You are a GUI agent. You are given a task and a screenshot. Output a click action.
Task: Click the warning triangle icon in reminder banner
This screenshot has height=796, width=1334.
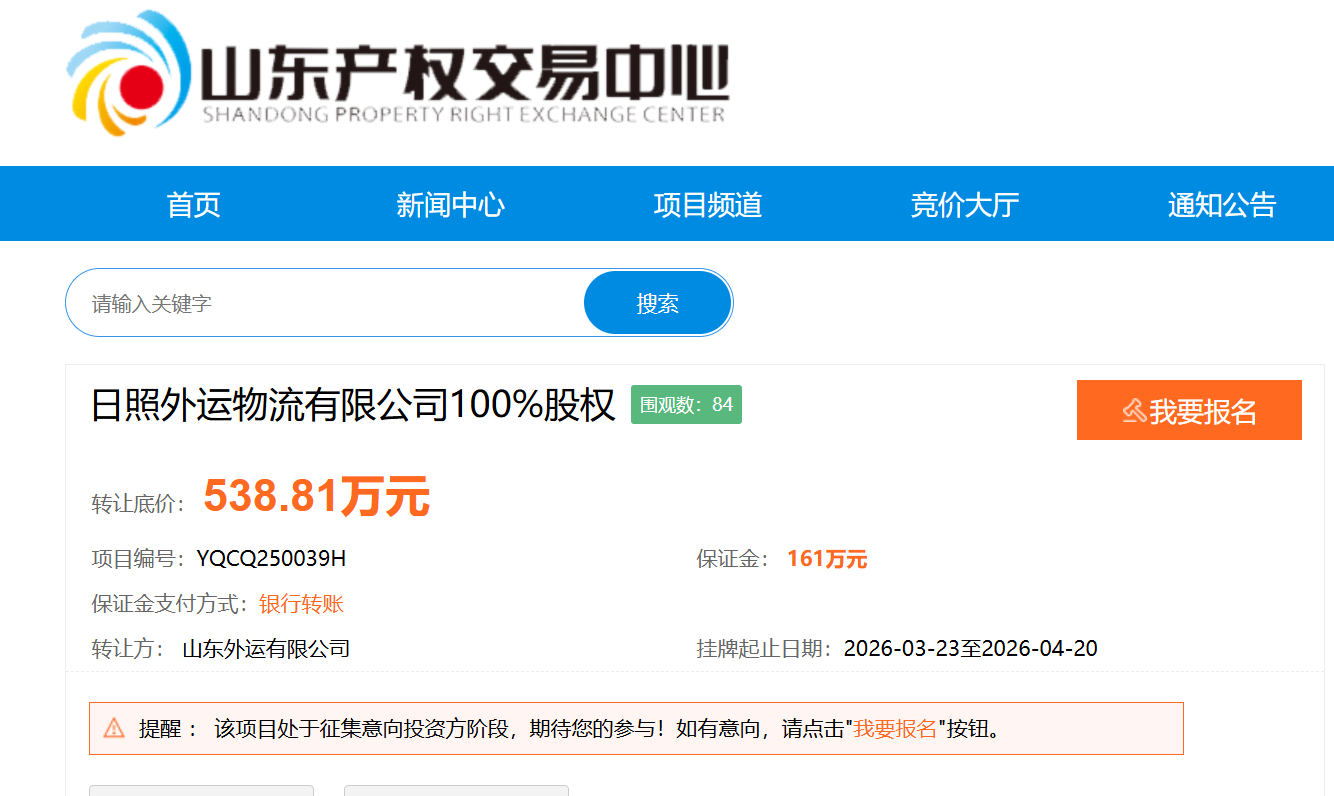[114, 728]
